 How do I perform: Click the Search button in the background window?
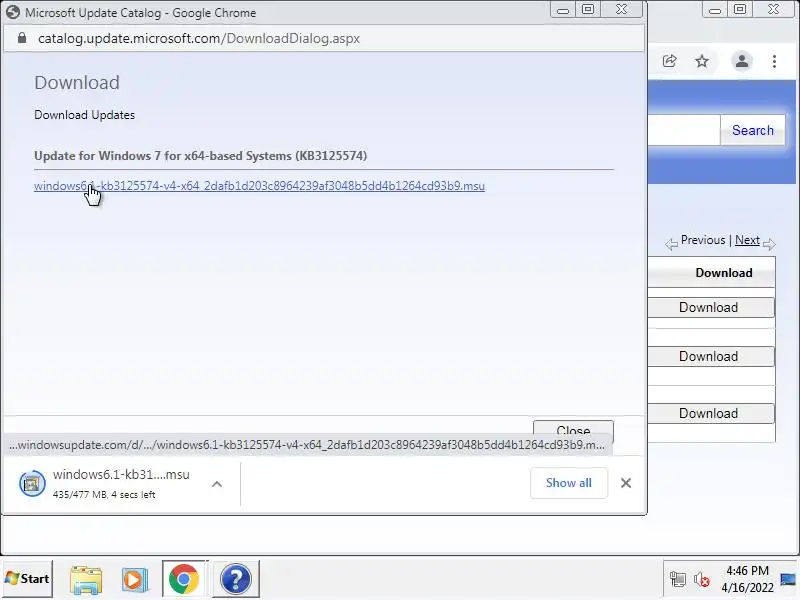(x=753, y=130)
